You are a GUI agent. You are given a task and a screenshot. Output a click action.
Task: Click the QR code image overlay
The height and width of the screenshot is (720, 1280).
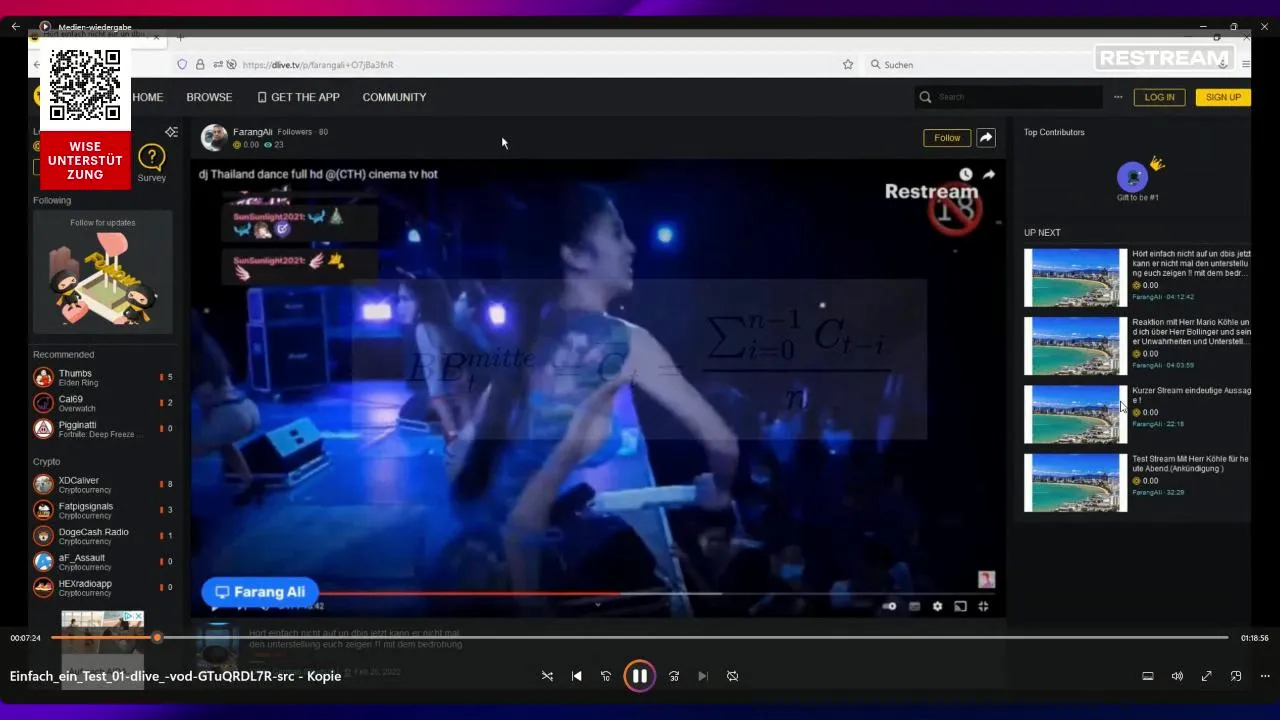pyautogui.click(x=85, y=86)
